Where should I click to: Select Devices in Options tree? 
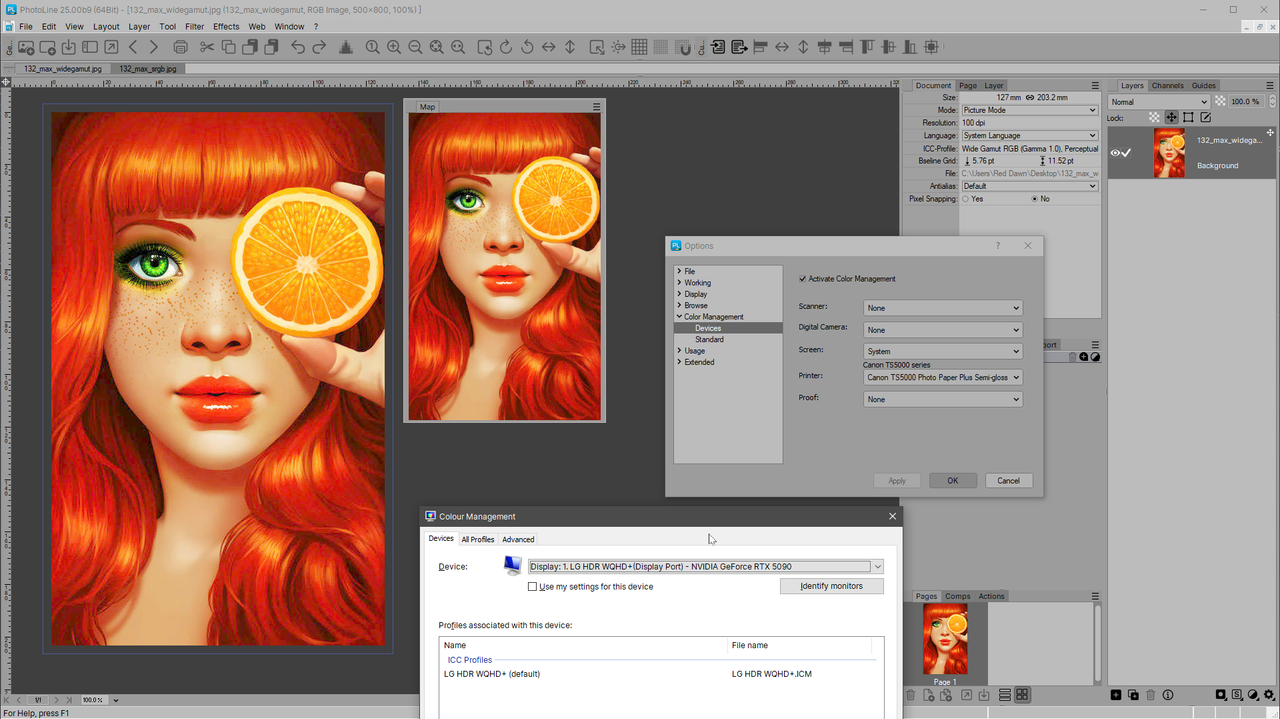(x=708, y=328)
